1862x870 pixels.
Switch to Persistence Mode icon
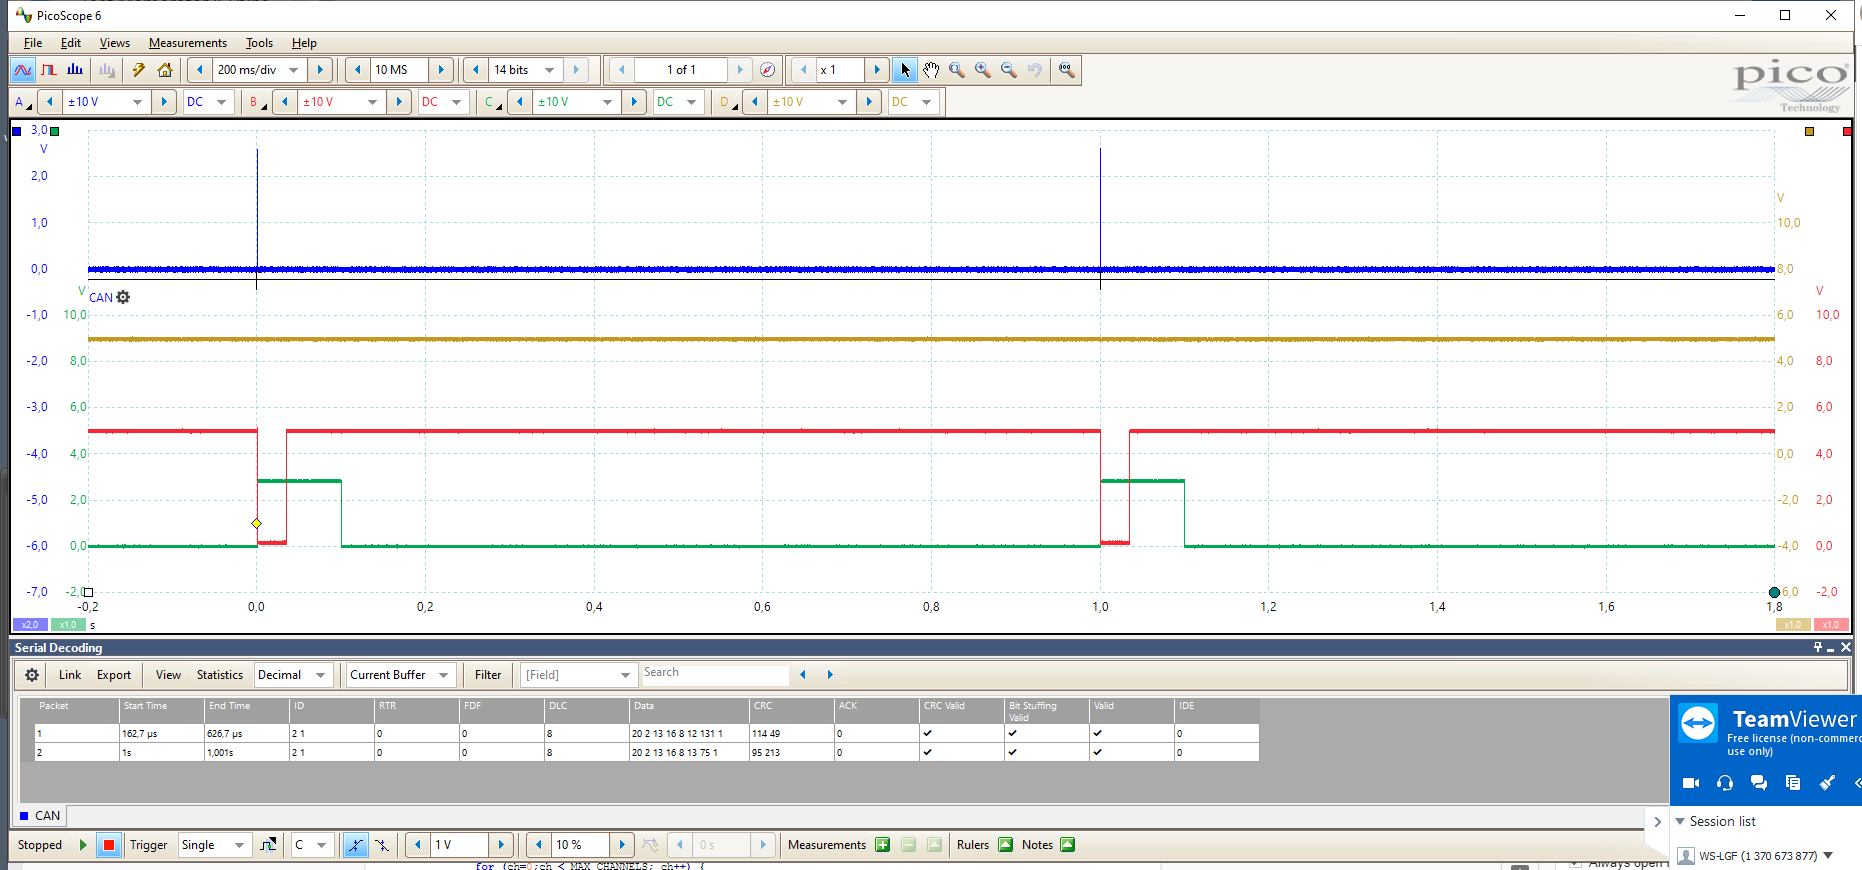tap(49, 70)
